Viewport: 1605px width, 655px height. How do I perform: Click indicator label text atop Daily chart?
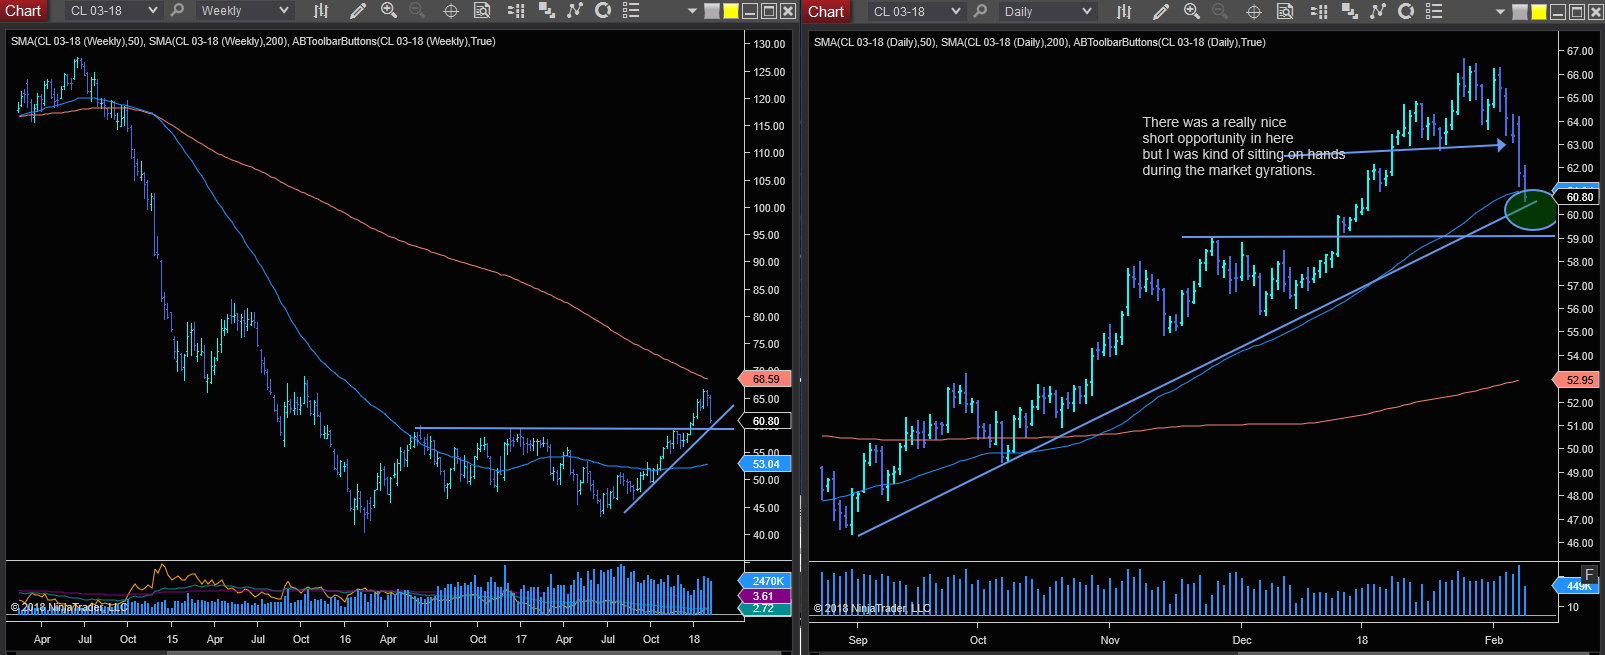[x=1039, y=42]
